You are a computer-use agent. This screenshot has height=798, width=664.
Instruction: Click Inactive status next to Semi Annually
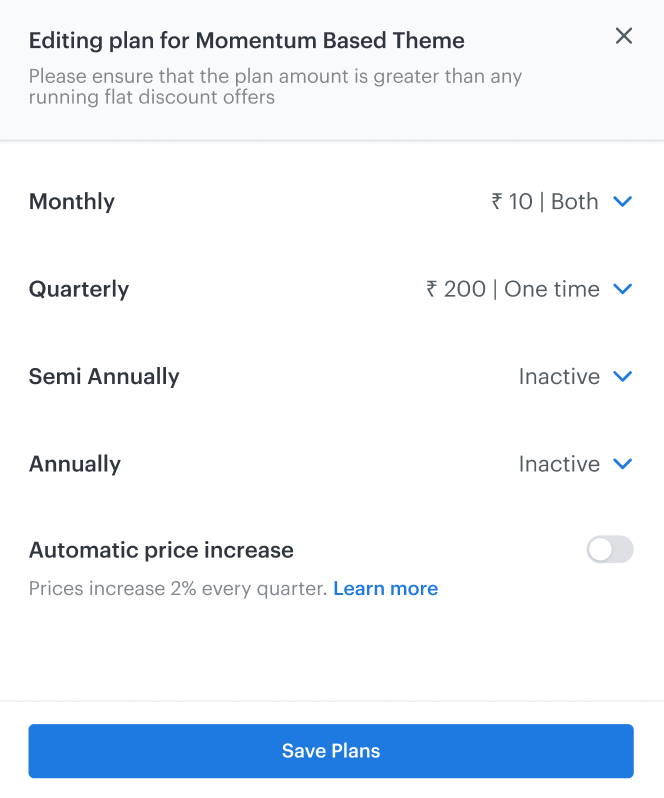559,377
